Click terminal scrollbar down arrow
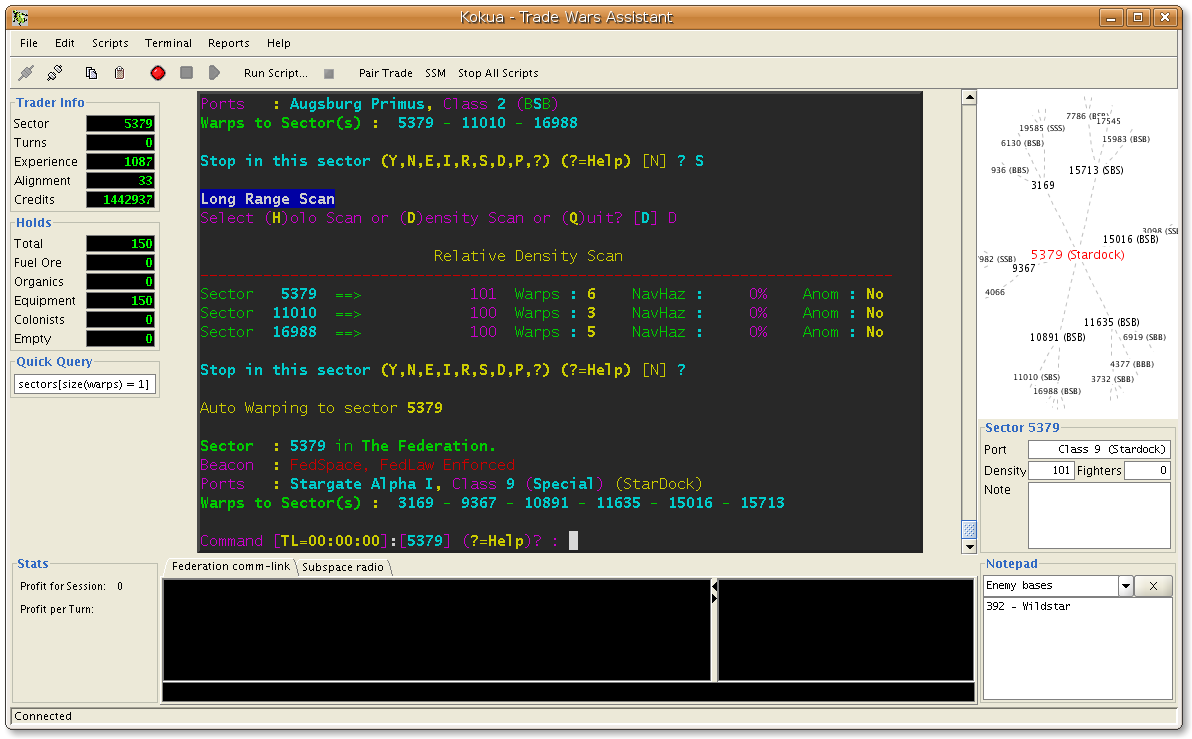The width and height of the screenshot is (1192, 739). pyautogui.click(x=968, y=546)
